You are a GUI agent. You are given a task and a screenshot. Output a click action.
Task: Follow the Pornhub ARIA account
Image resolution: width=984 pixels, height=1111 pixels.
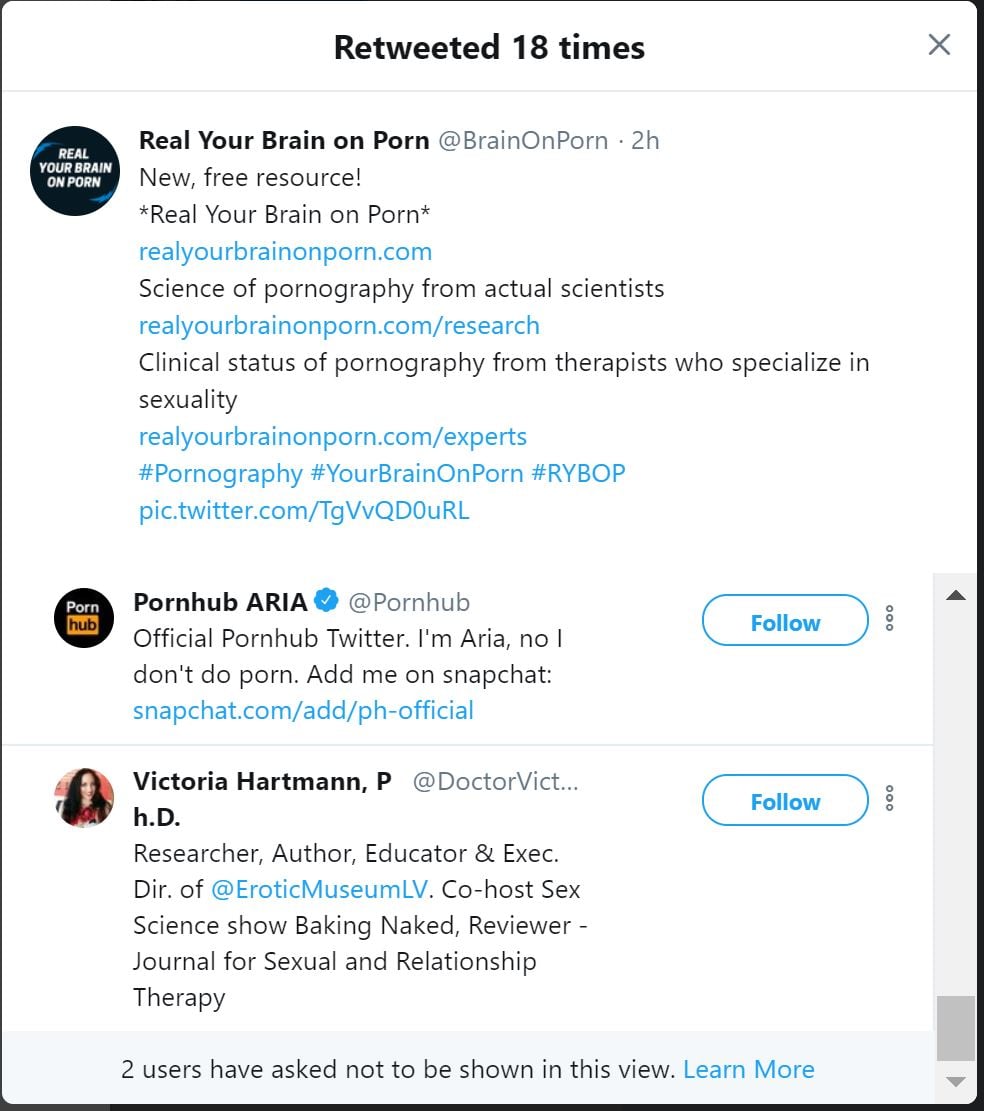785,621
